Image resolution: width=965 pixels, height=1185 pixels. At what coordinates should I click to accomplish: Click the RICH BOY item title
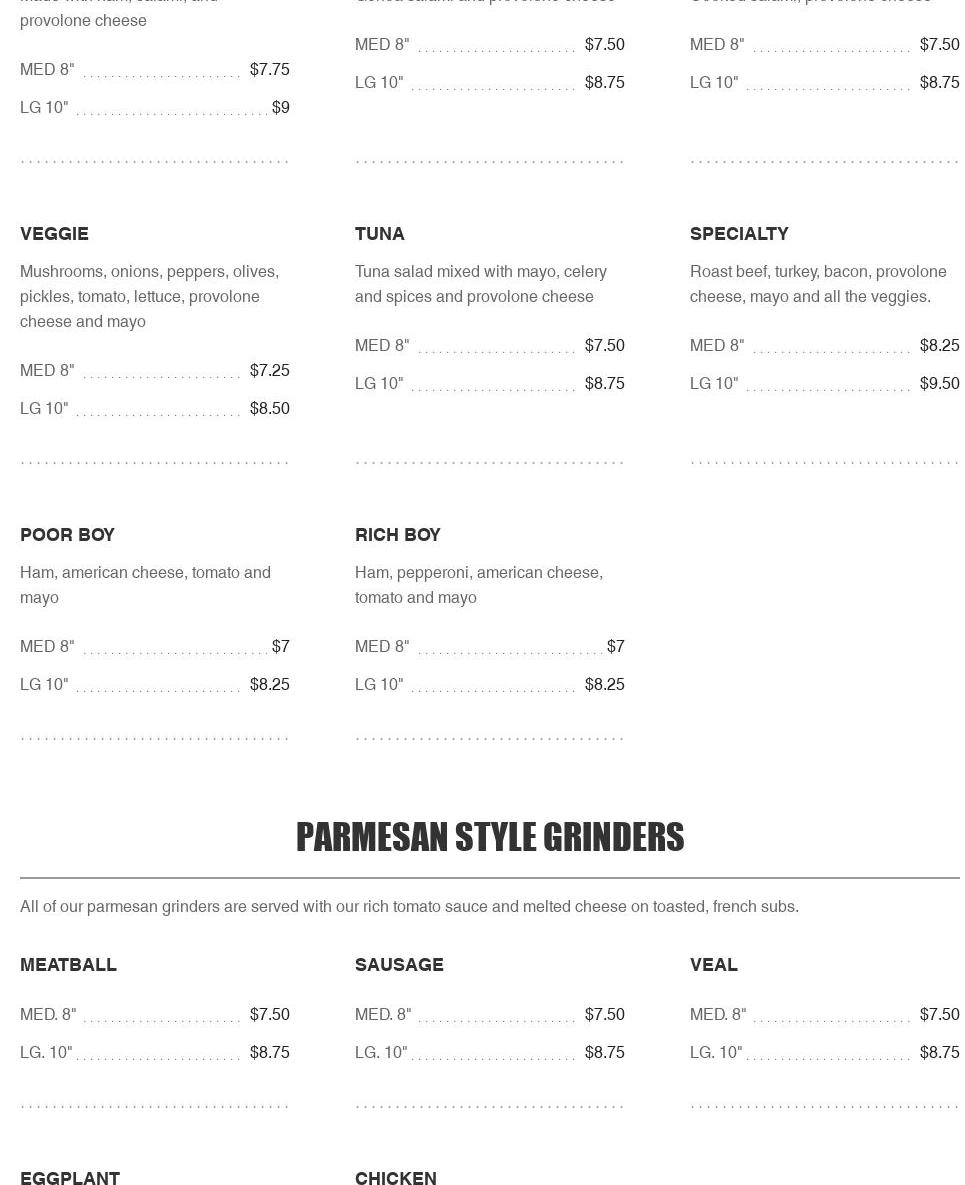coord(397,534)
